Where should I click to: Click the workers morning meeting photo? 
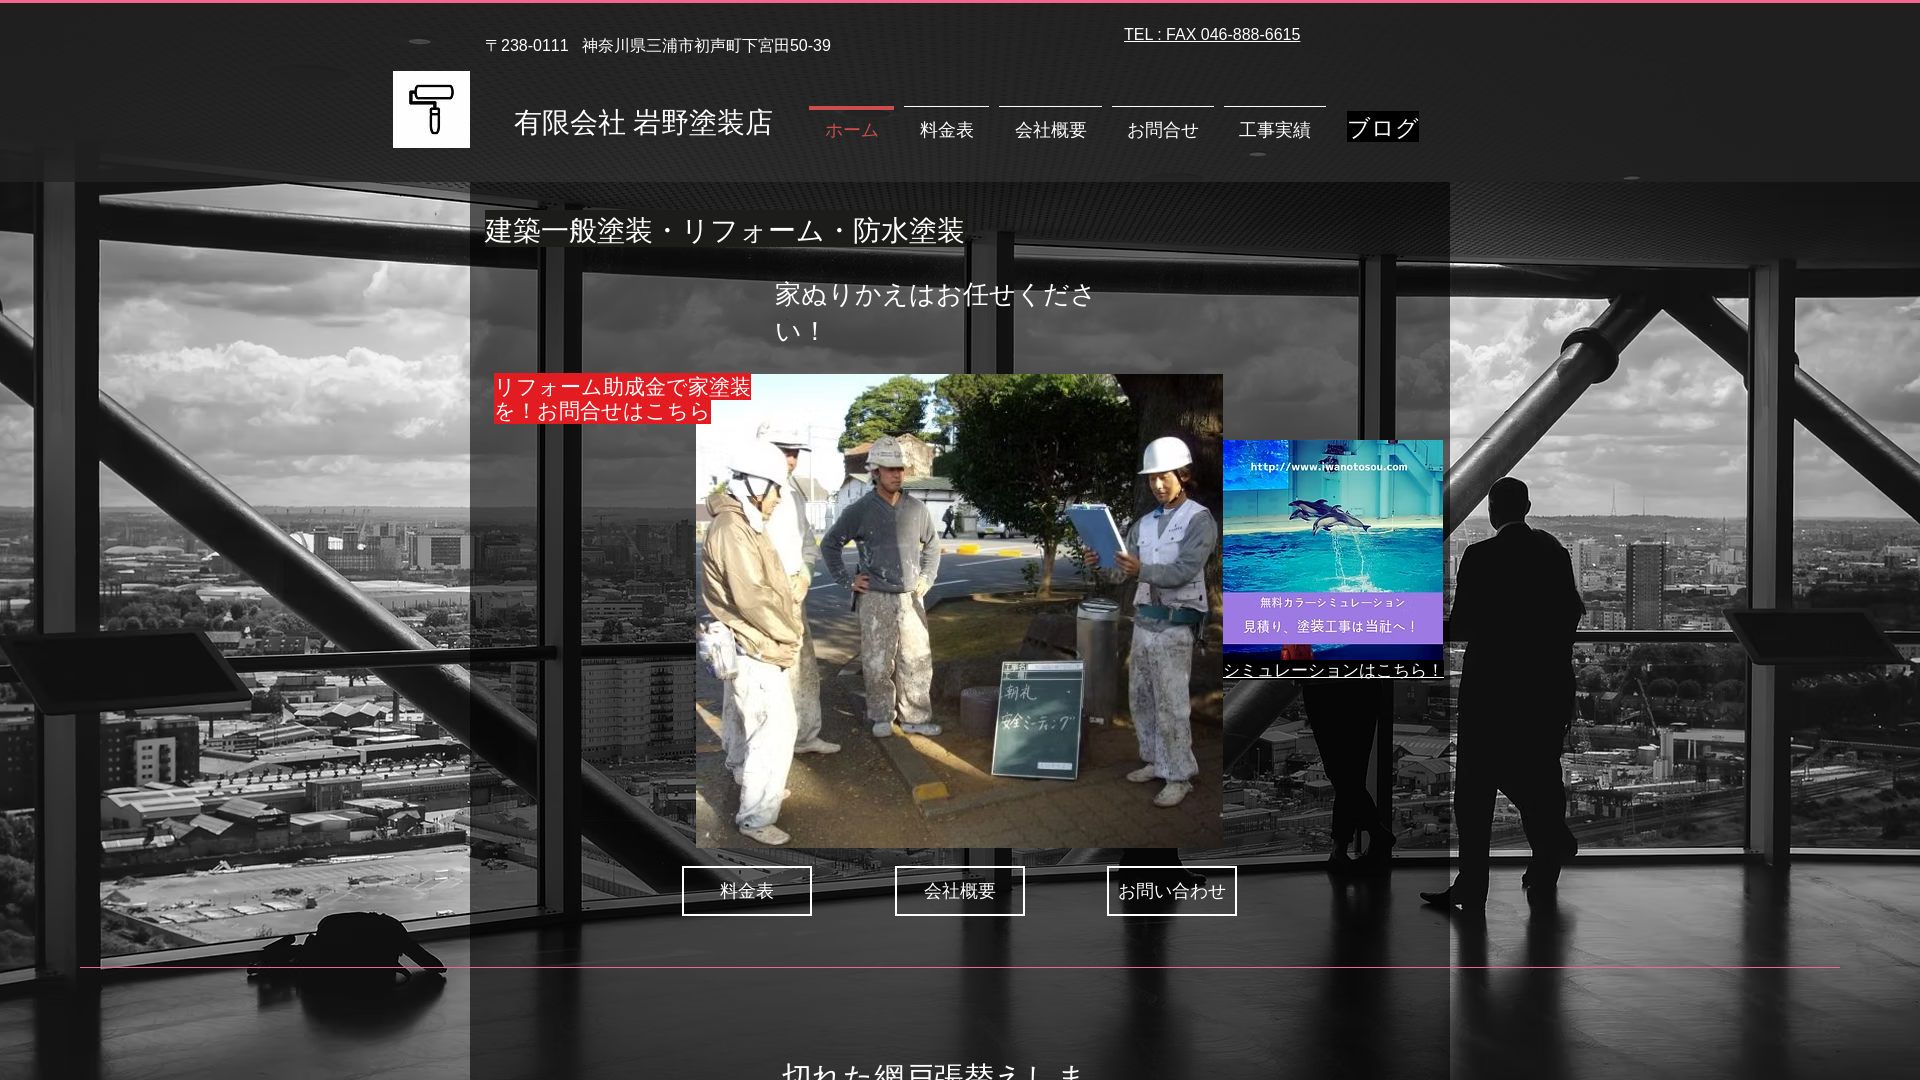pyautogui.click(x=958, y=610)
